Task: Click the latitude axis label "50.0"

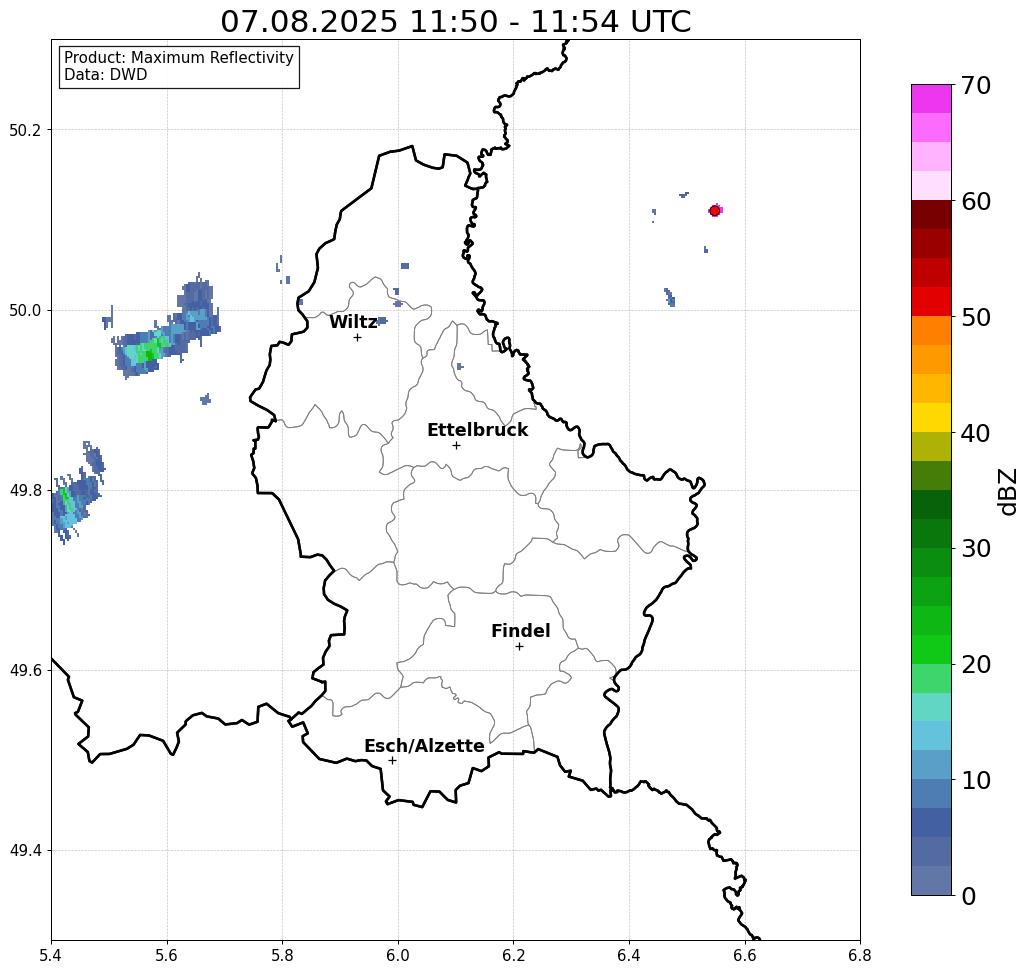Action: [24, 310]
